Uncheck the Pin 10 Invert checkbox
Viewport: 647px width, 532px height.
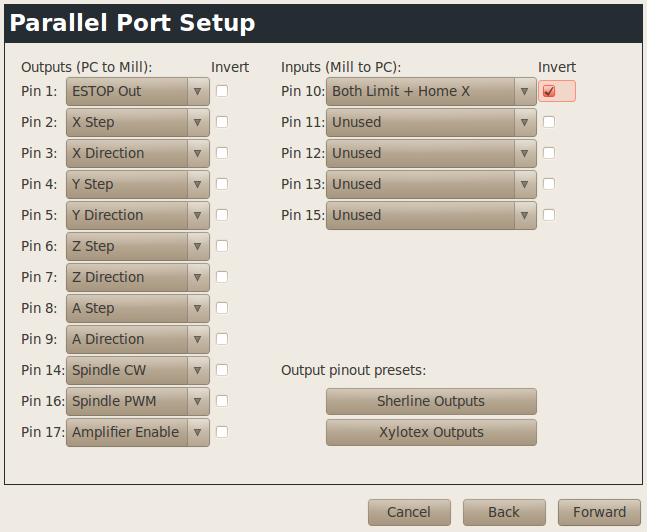pyautogui.click(x=549, y=91)
